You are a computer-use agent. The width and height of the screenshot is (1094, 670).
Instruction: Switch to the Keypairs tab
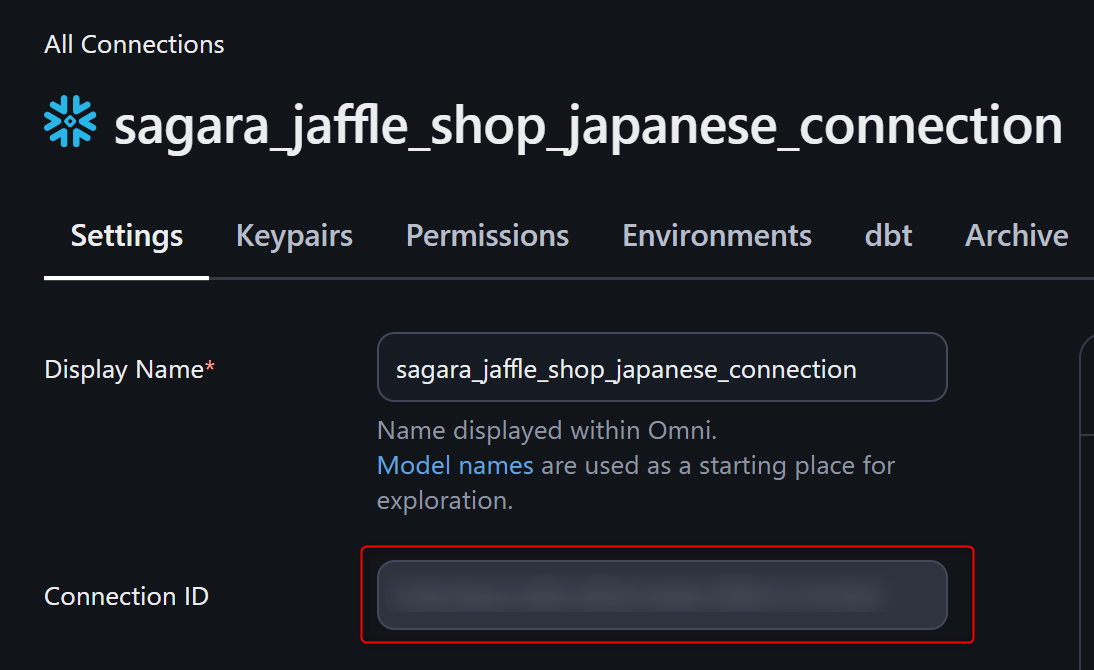(294, 236)
